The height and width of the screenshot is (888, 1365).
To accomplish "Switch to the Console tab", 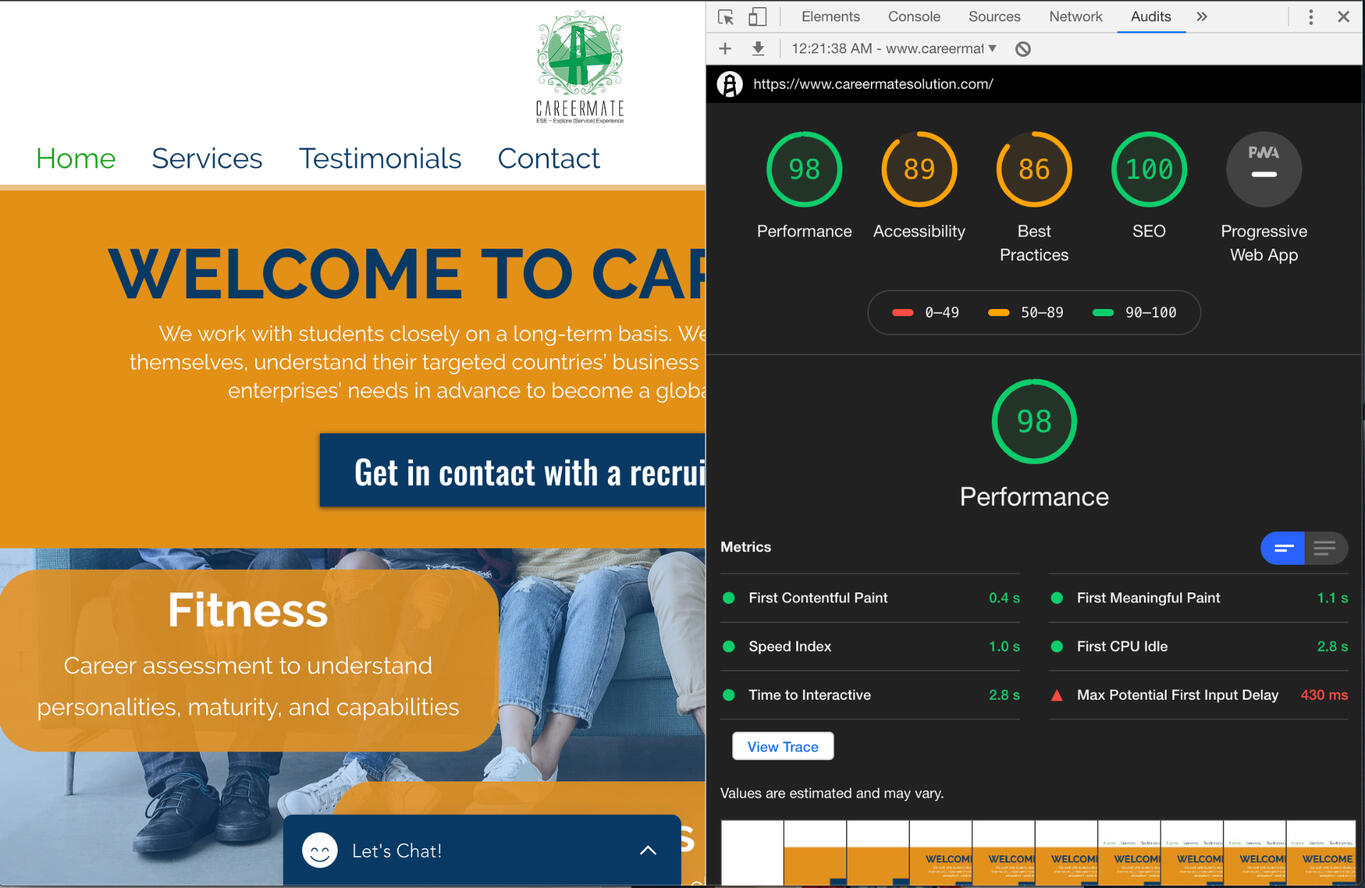I will [913, 17].
